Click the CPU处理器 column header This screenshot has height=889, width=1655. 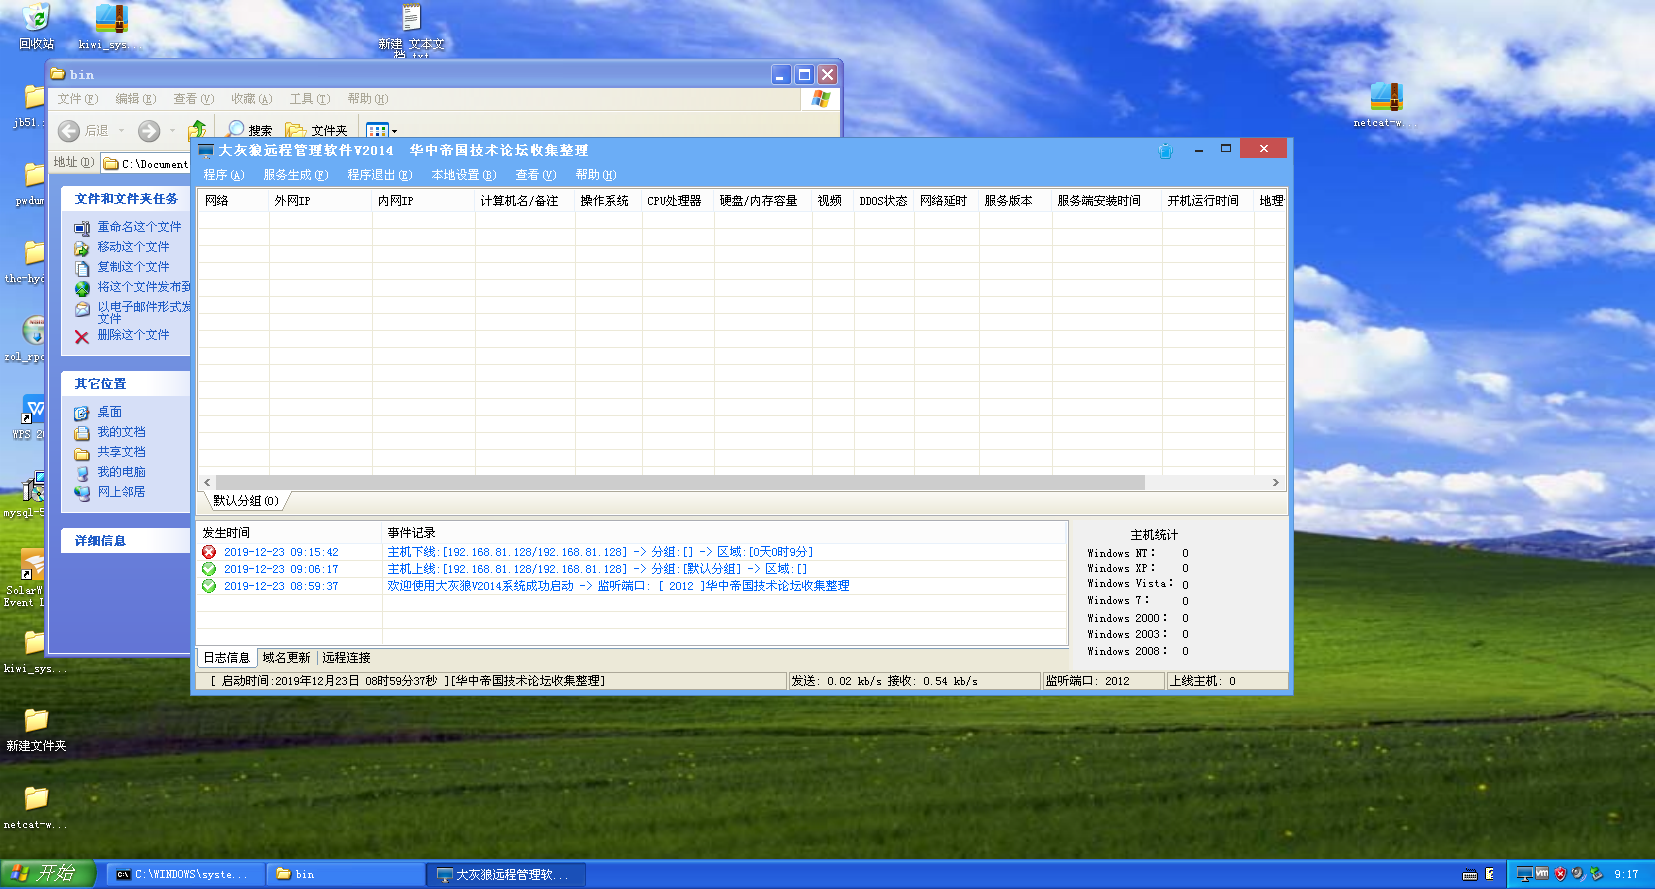point(678,201)
